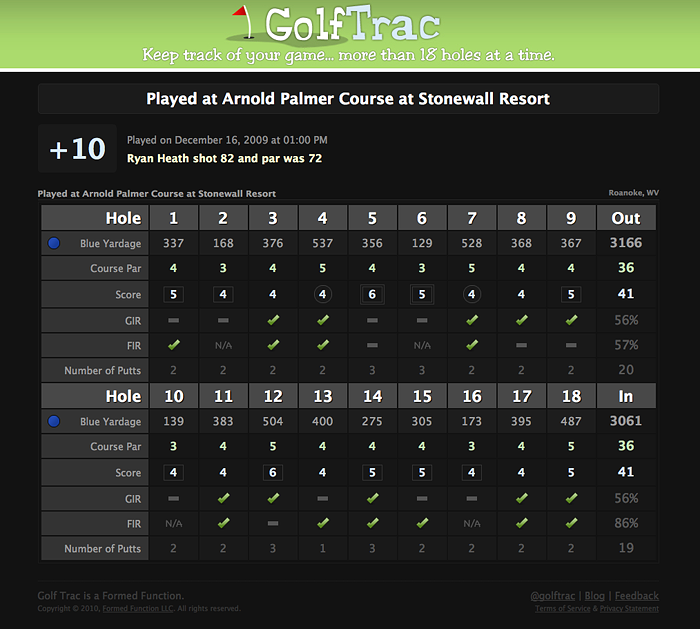
Task: Open the Blog link in footer
Action: pos(595,596)
